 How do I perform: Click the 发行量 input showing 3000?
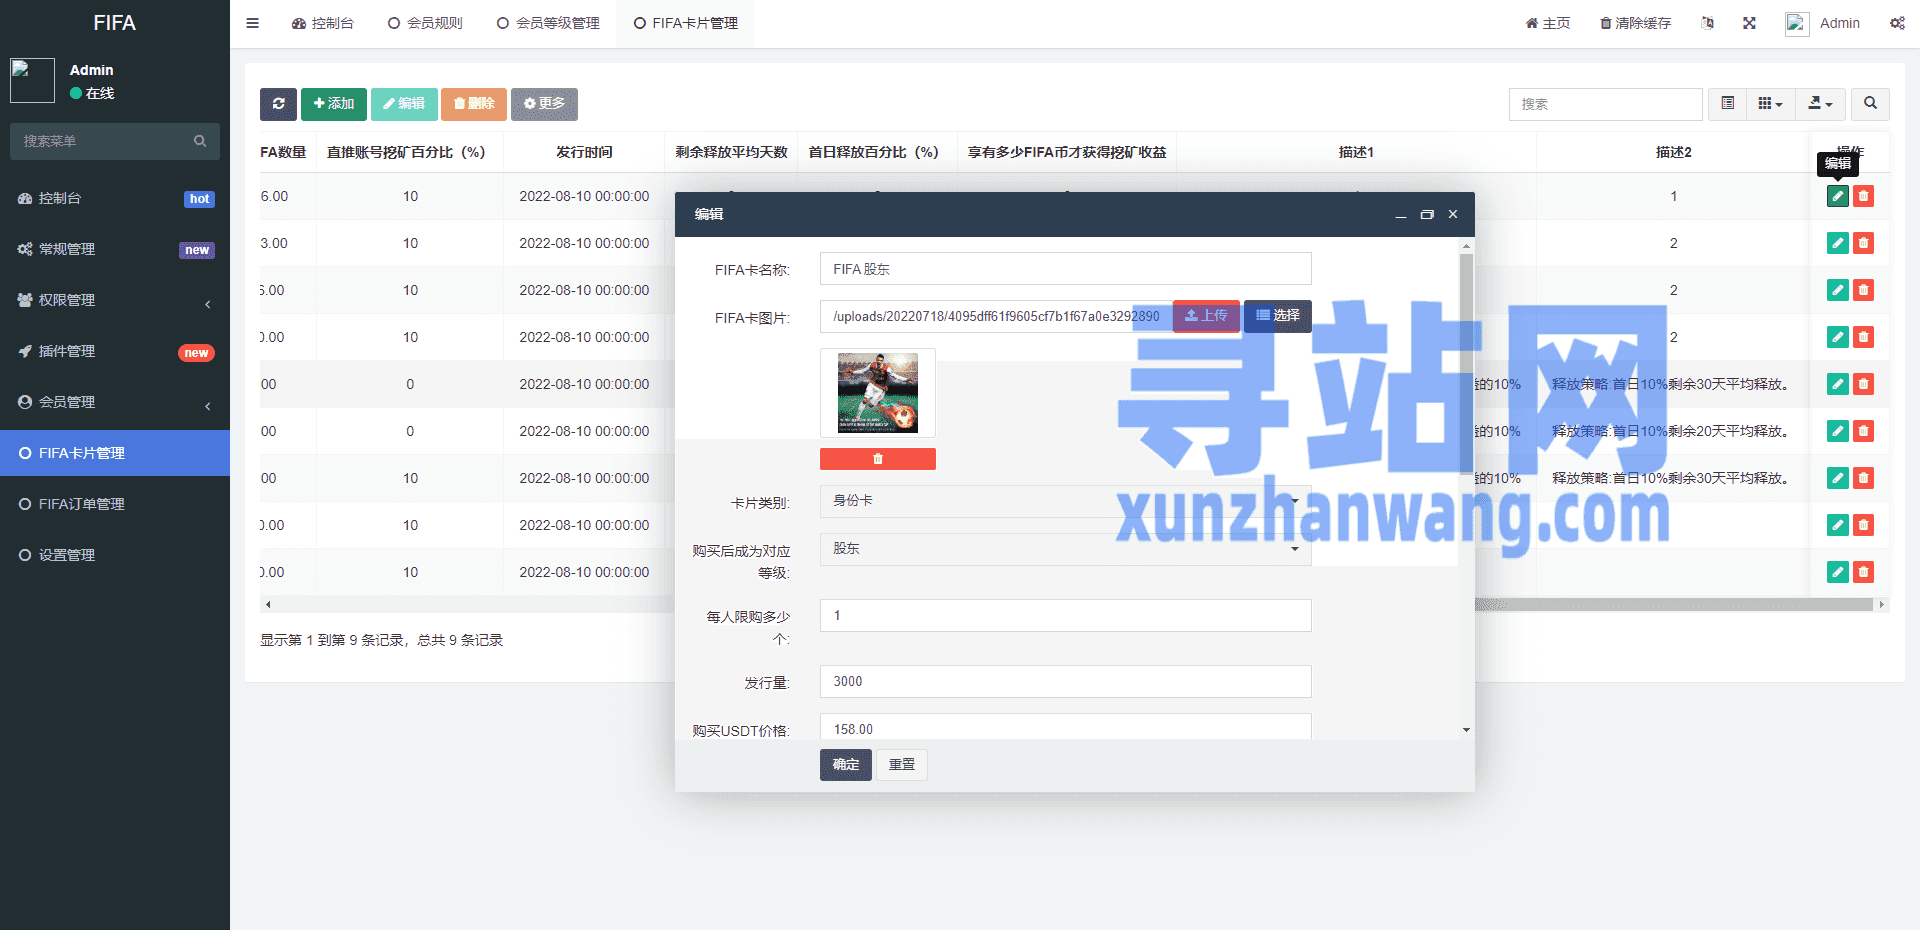tap(1065, 681)
